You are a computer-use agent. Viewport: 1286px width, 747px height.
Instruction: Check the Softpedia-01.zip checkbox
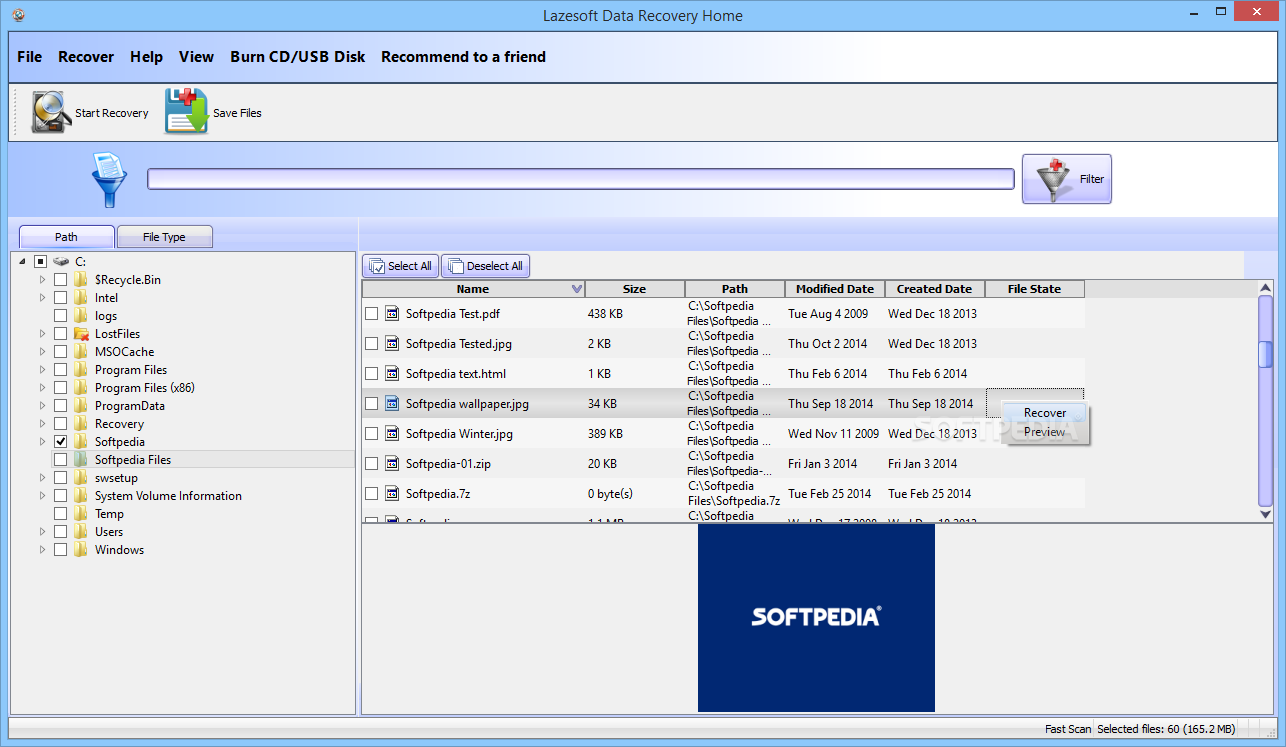click(371, 463)
